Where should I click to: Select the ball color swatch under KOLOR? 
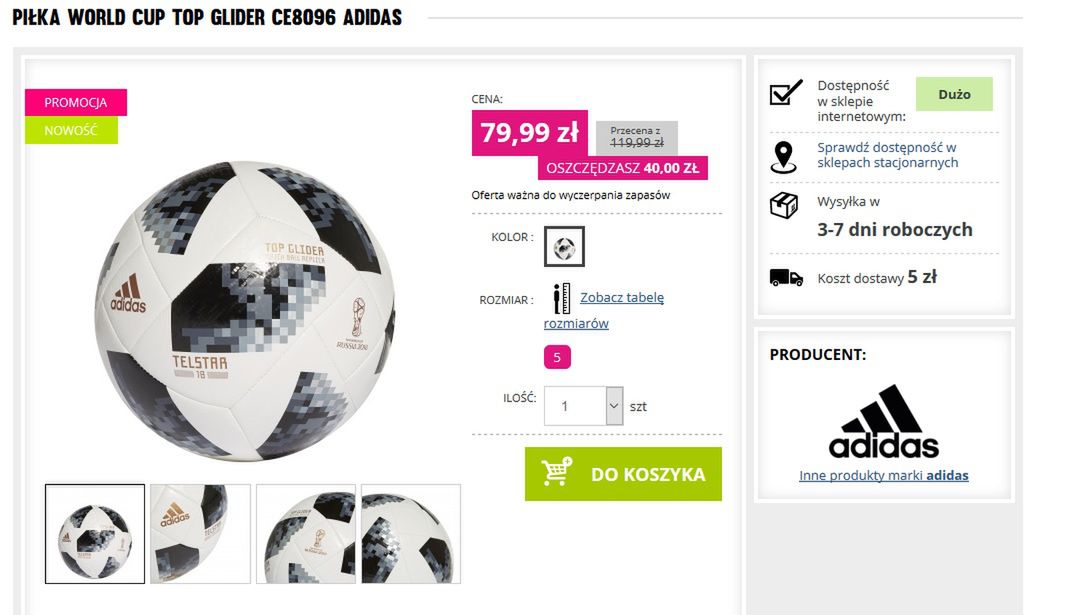point(564,246)
